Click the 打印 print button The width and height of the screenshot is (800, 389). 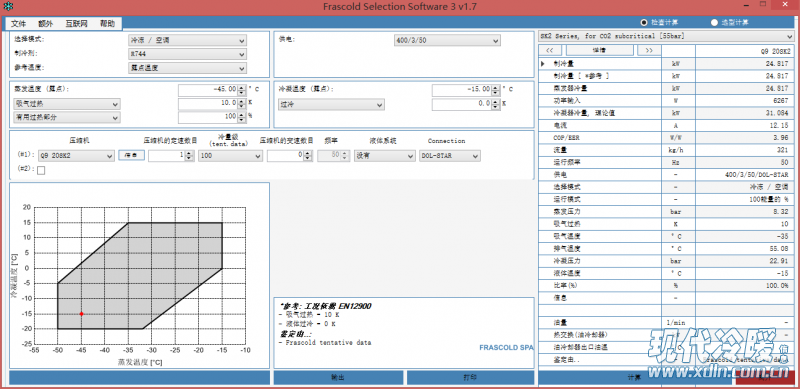470,378
